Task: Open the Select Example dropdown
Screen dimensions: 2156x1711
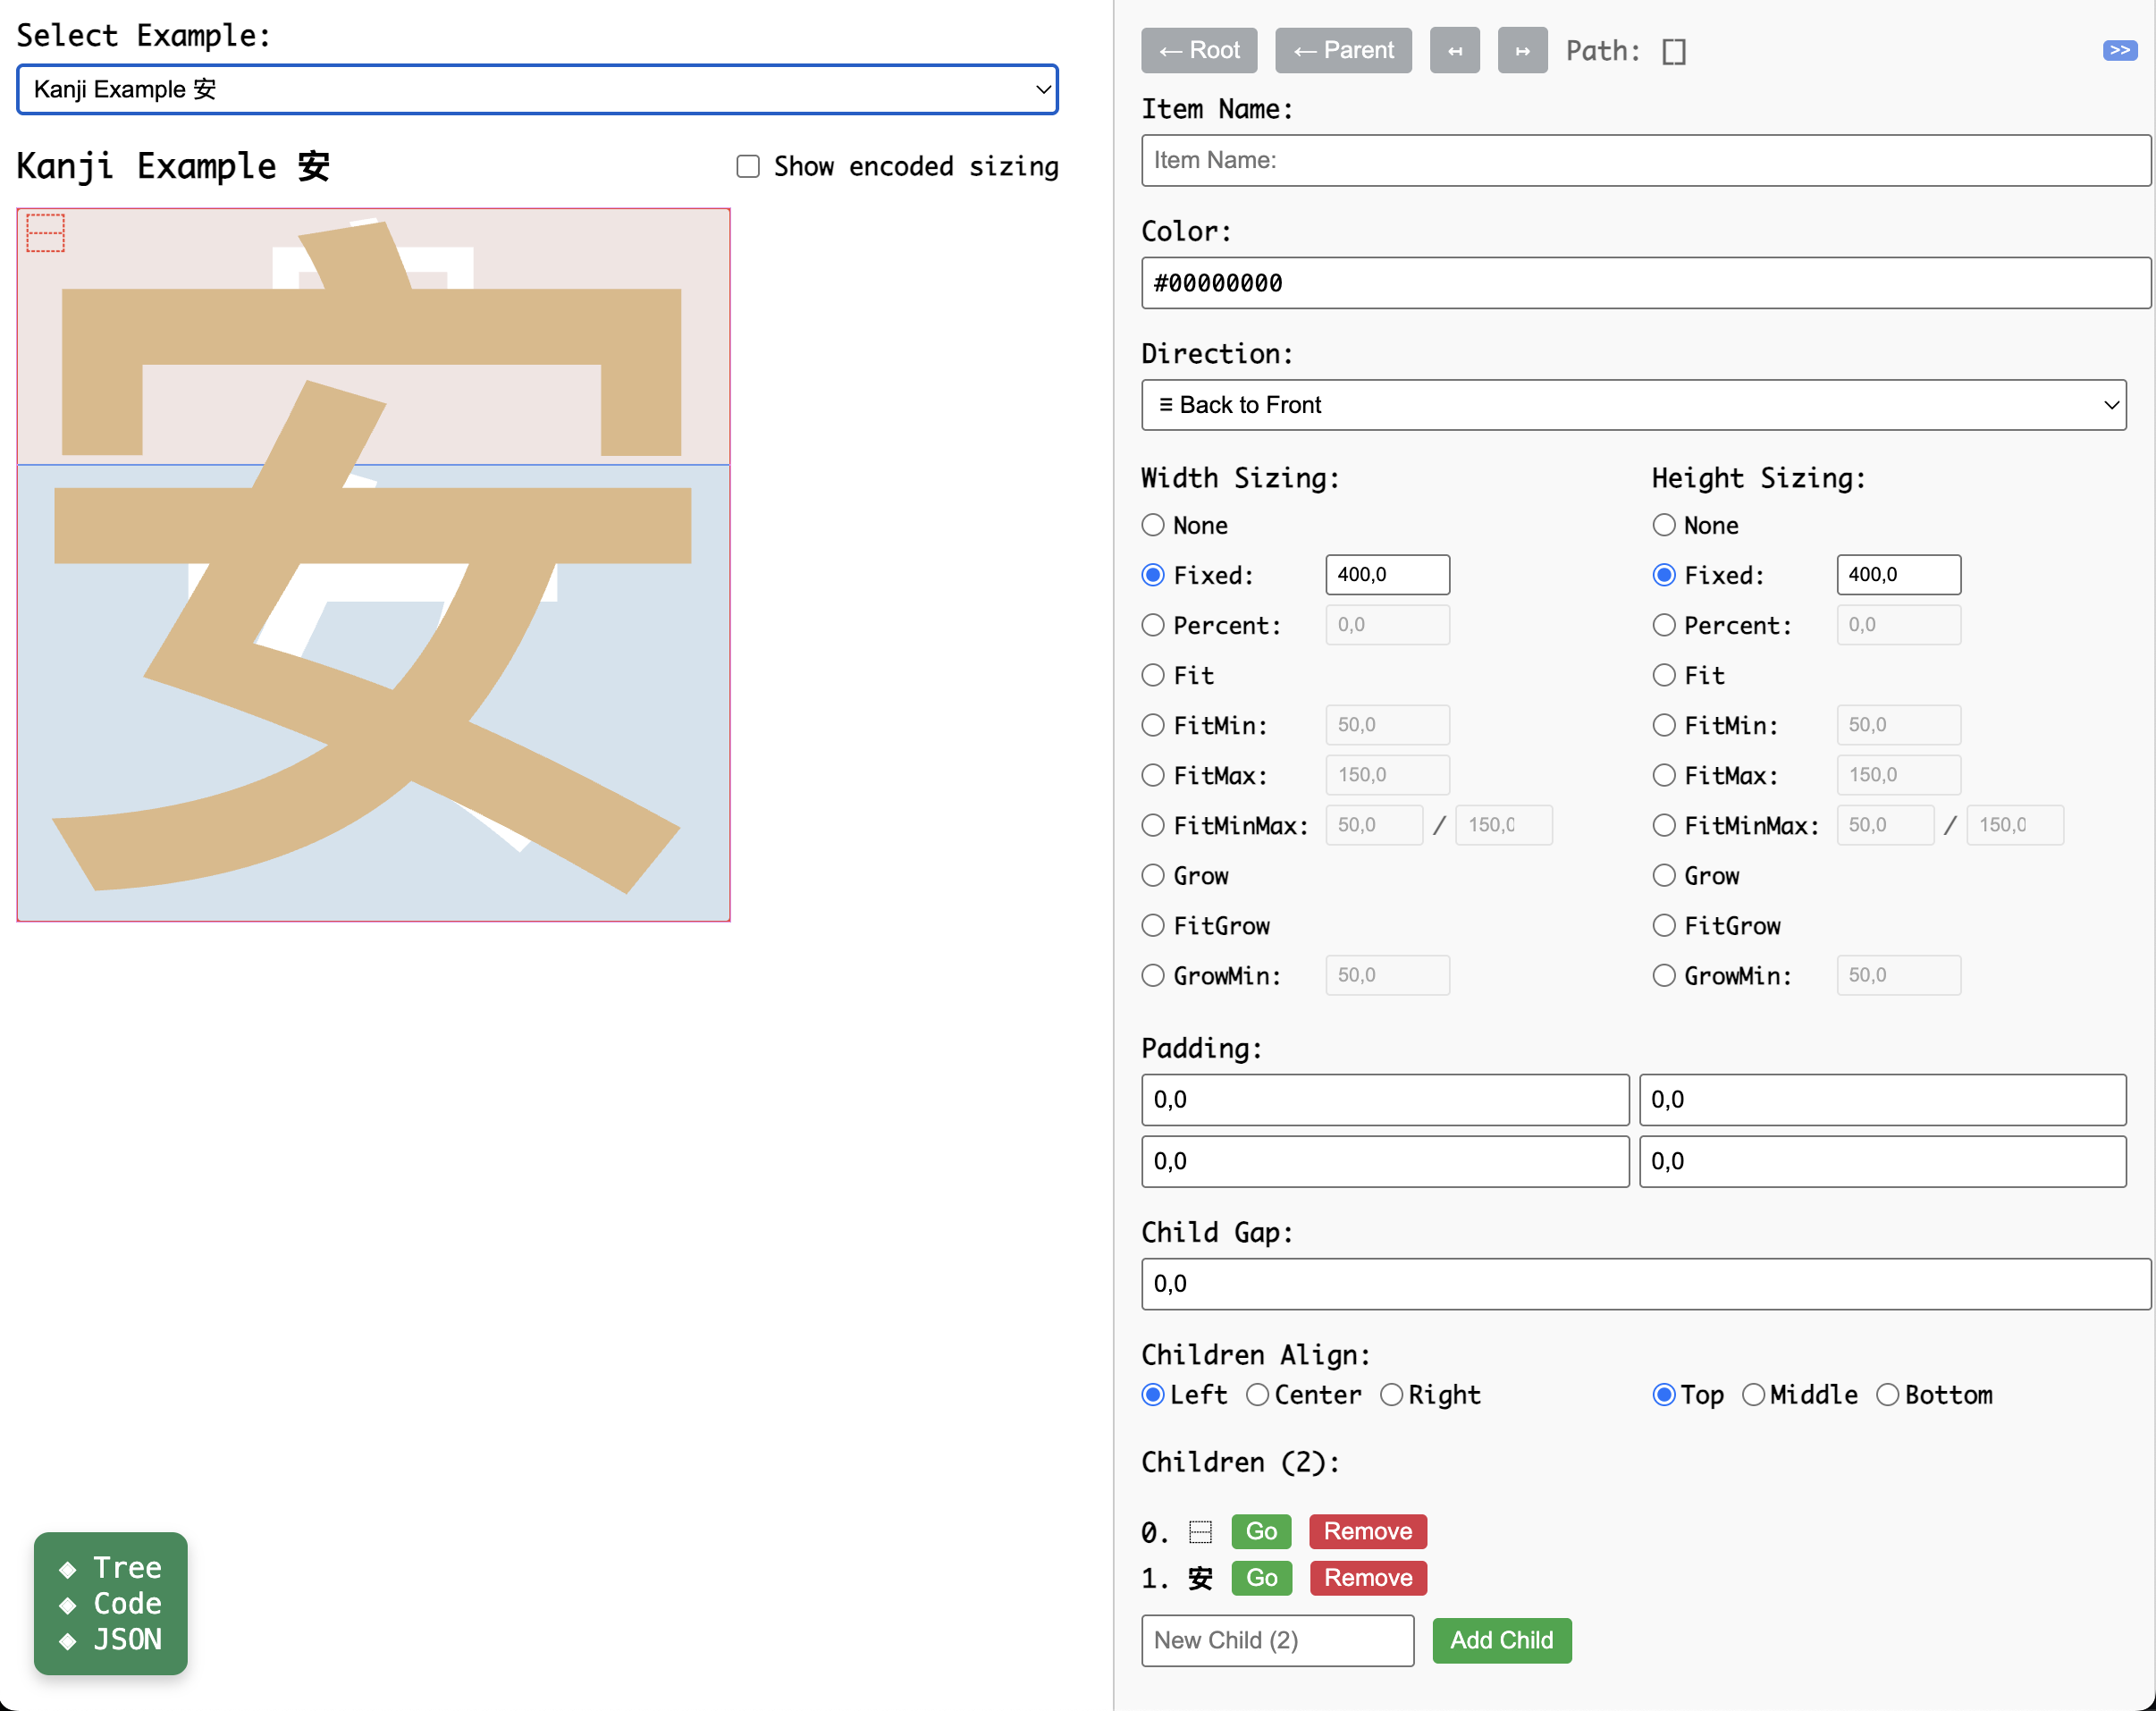Action: coord(537,89)
